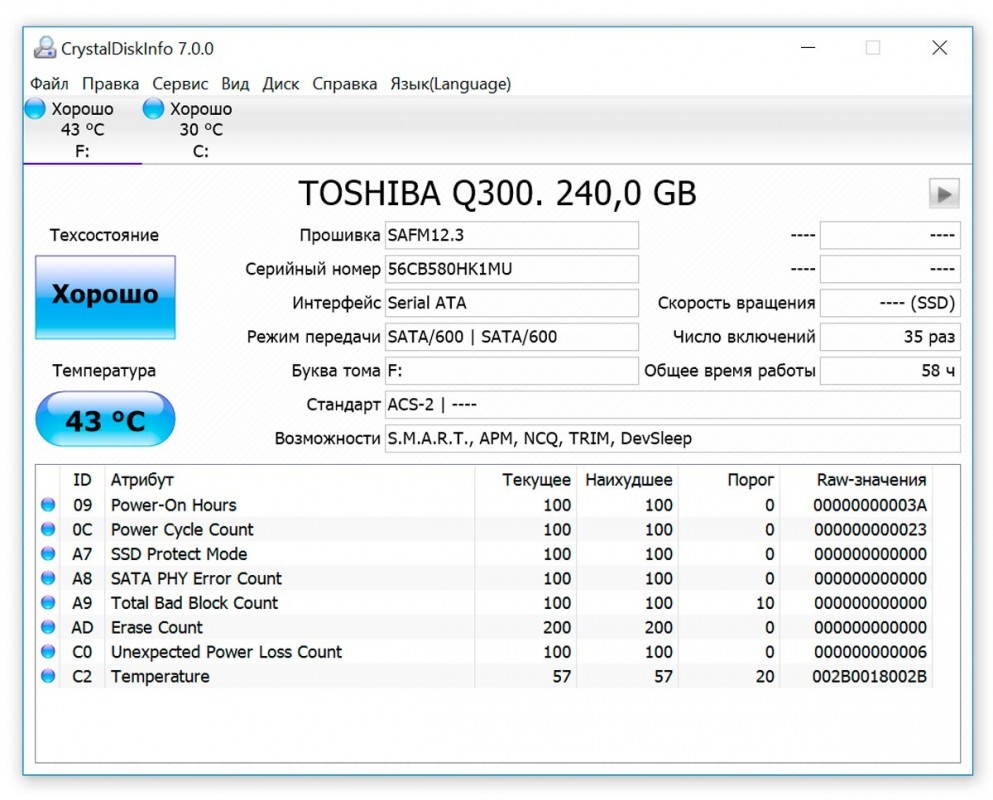Click the interface field Serial ATA

pos(512,303)
